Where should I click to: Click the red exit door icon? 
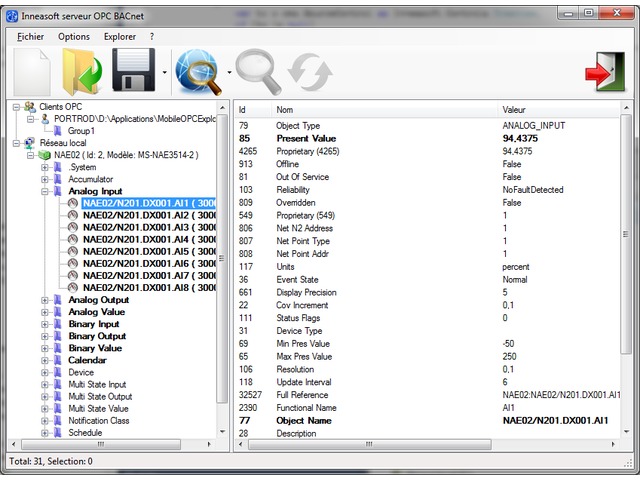[603, 71]
